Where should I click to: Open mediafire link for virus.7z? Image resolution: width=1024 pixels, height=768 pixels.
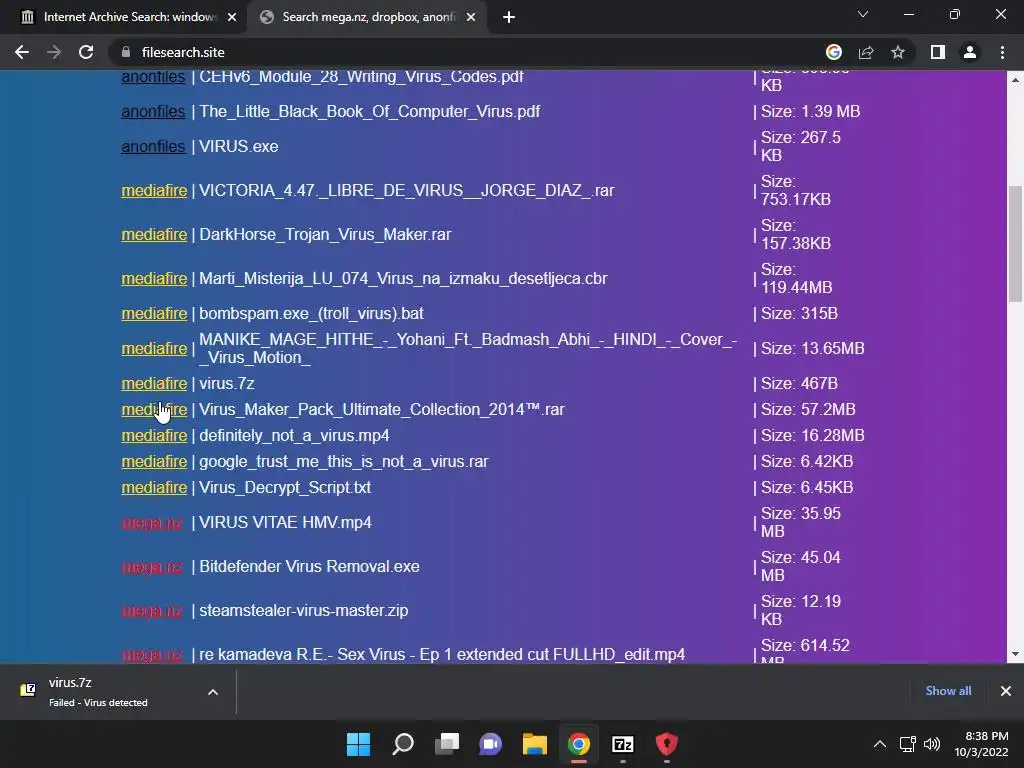[154, 383]
